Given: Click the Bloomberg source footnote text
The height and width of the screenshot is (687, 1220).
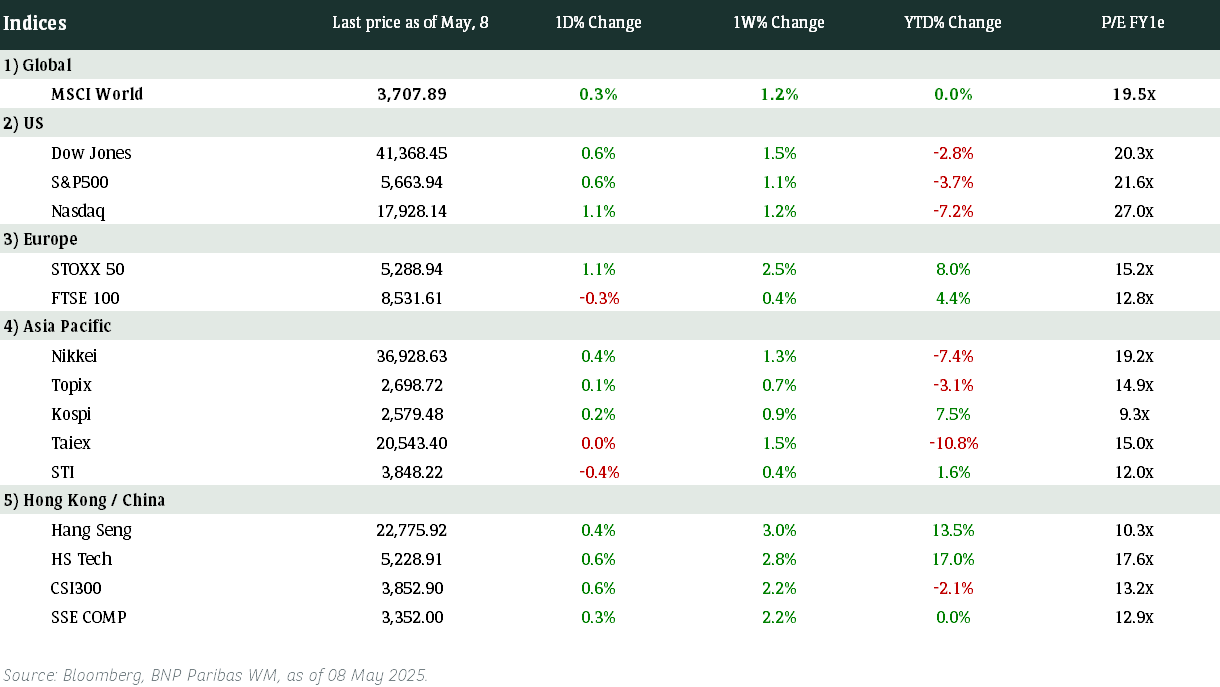Looking at the screenshot, I should 215,675.
